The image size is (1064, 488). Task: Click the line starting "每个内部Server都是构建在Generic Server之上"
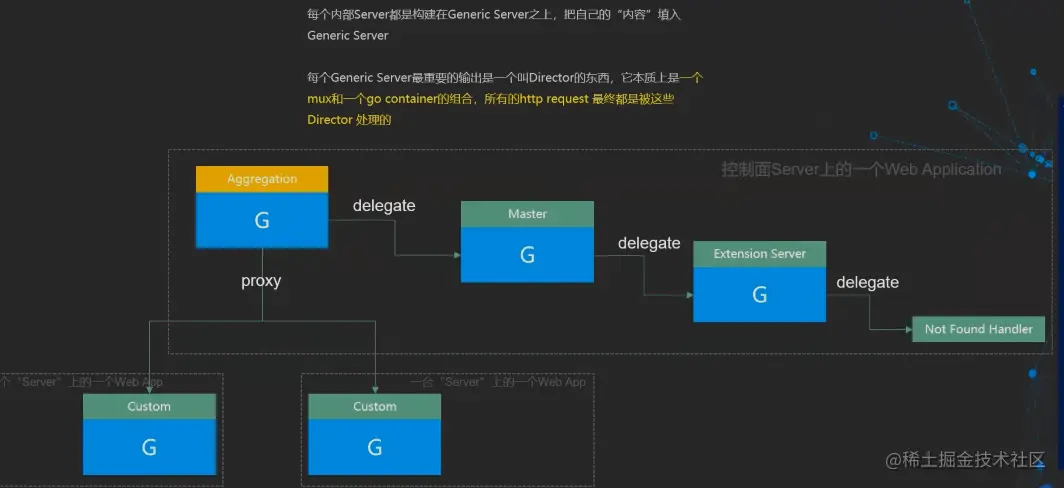click(x=494, y=14)
